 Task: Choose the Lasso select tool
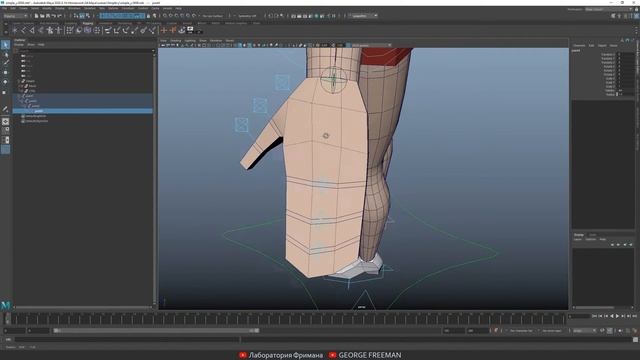coord(5,54)
